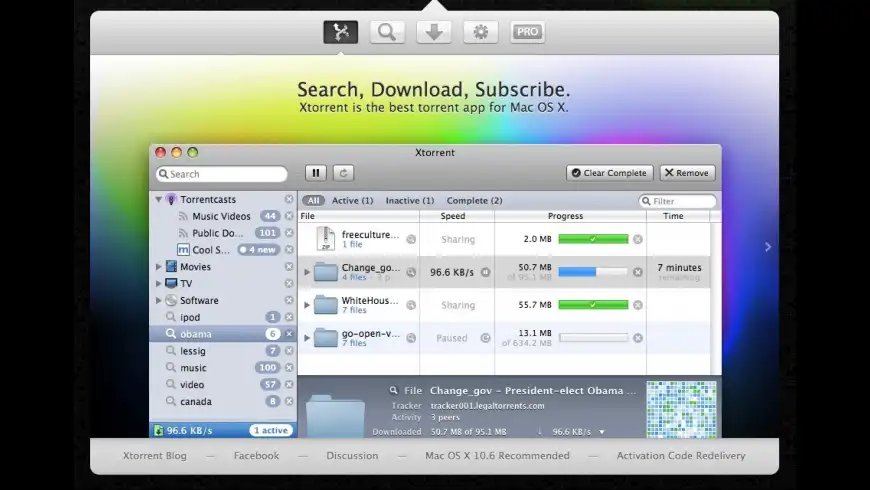Open the magnifier search toolbar icon
This screenshot has height=490, width=870.
click(387, 32)
